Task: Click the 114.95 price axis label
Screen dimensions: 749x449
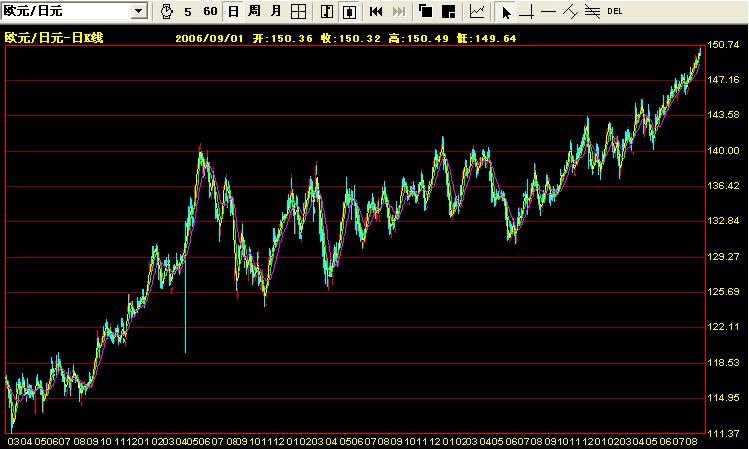Action: [x=723, y=397]
